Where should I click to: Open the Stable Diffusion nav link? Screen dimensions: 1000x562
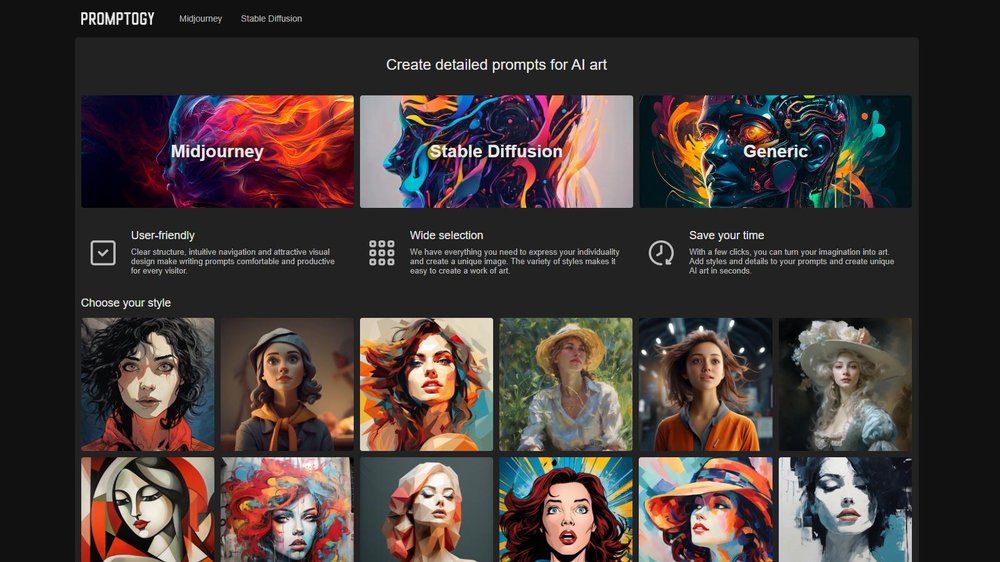click(x=271, y=18)
